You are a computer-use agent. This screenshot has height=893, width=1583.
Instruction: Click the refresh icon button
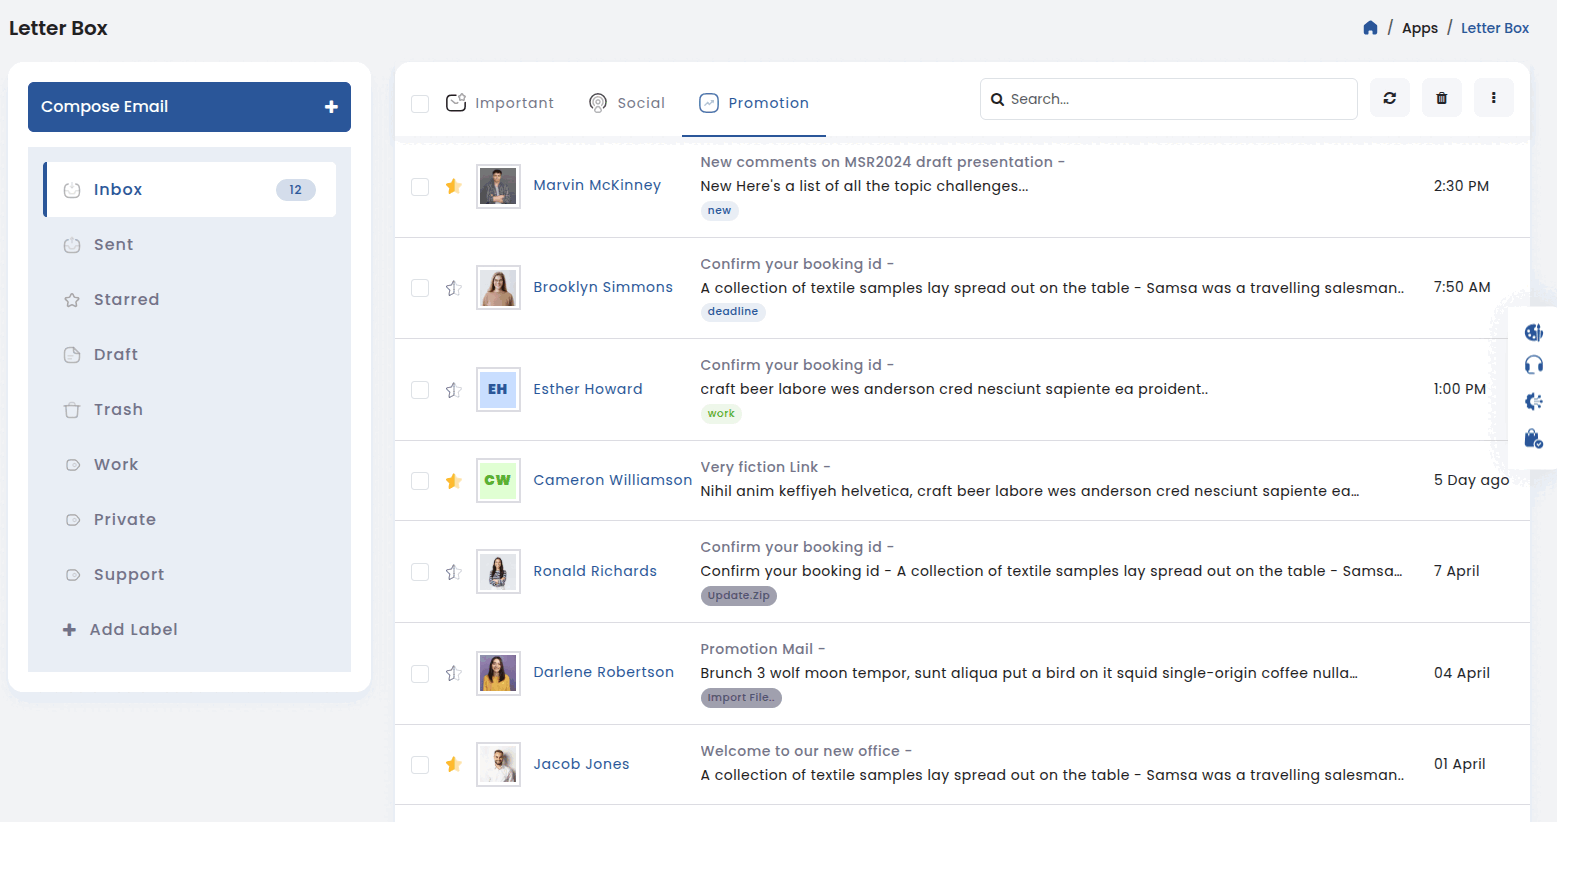click(x=1389, y=98)
